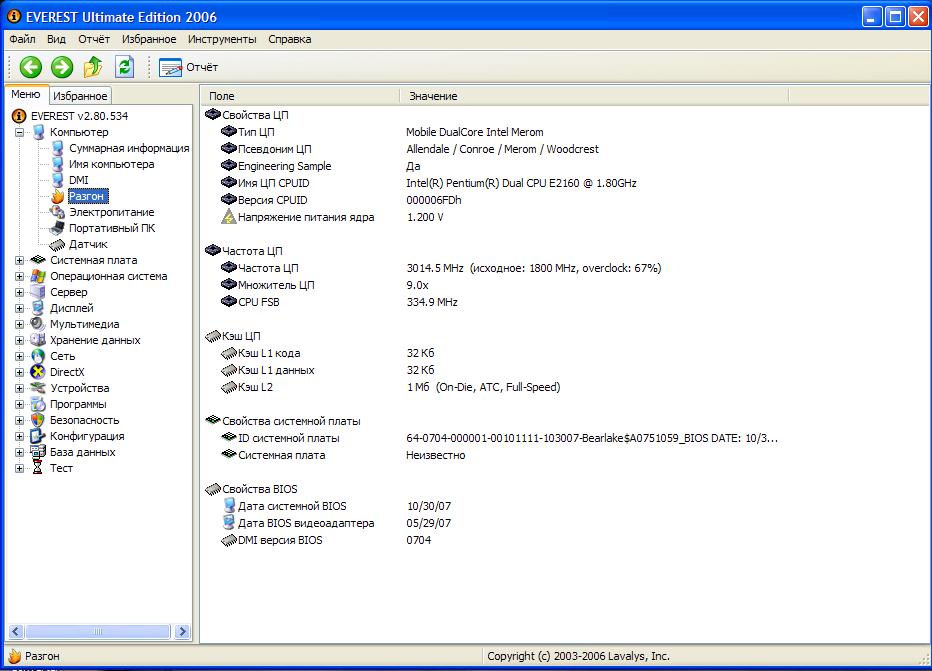This screenshot has width=932, height=671.
Task: Click the Тест hourglass icon
Action: pos(39,468)
